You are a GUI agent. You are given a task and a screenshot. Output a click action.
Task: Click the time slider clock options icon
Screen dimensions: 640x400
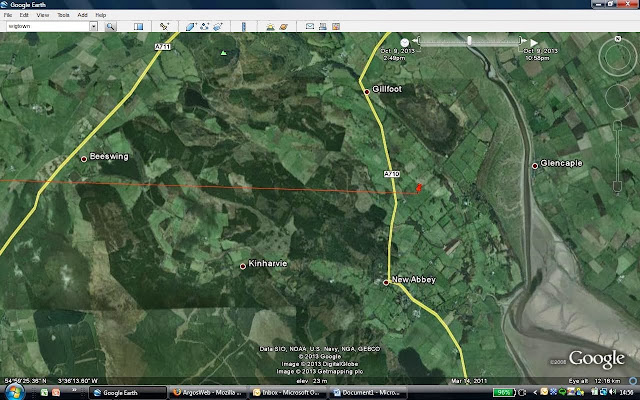pyautogui.click(x=404, y=42)
